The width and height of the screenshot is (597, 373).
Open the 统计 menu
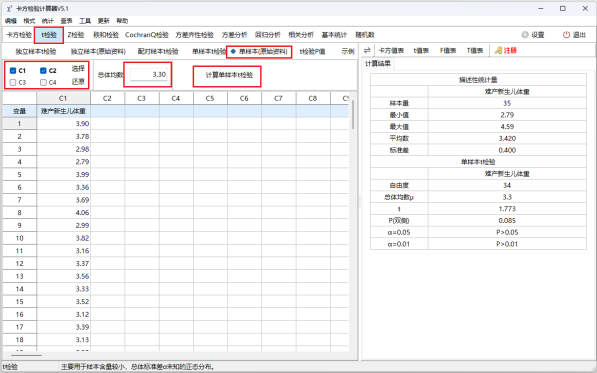click(48, 21)
